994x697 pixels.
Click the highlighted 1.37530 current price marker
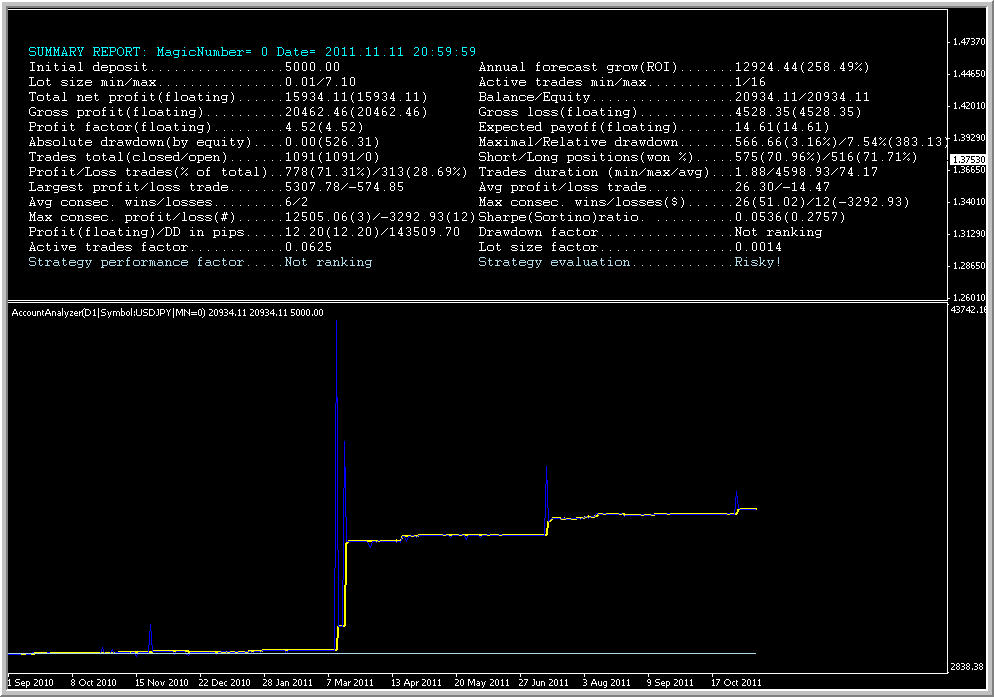click(x=968, y=160)
